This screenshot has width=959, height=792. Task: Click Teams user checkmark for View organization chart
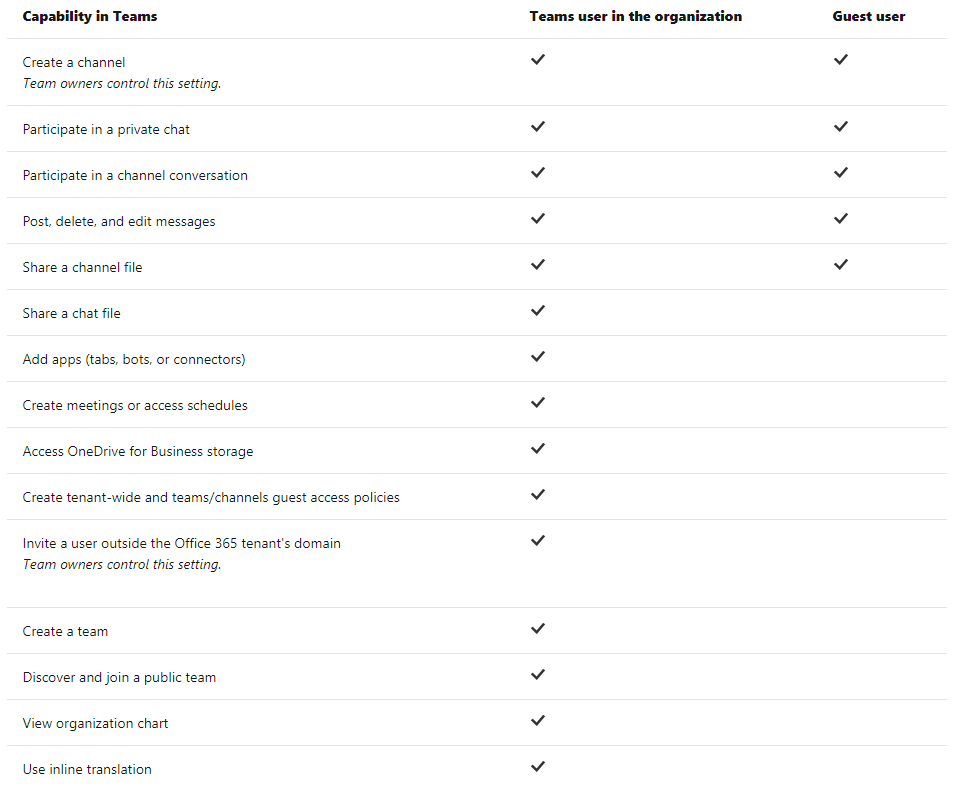coord(538,721)
